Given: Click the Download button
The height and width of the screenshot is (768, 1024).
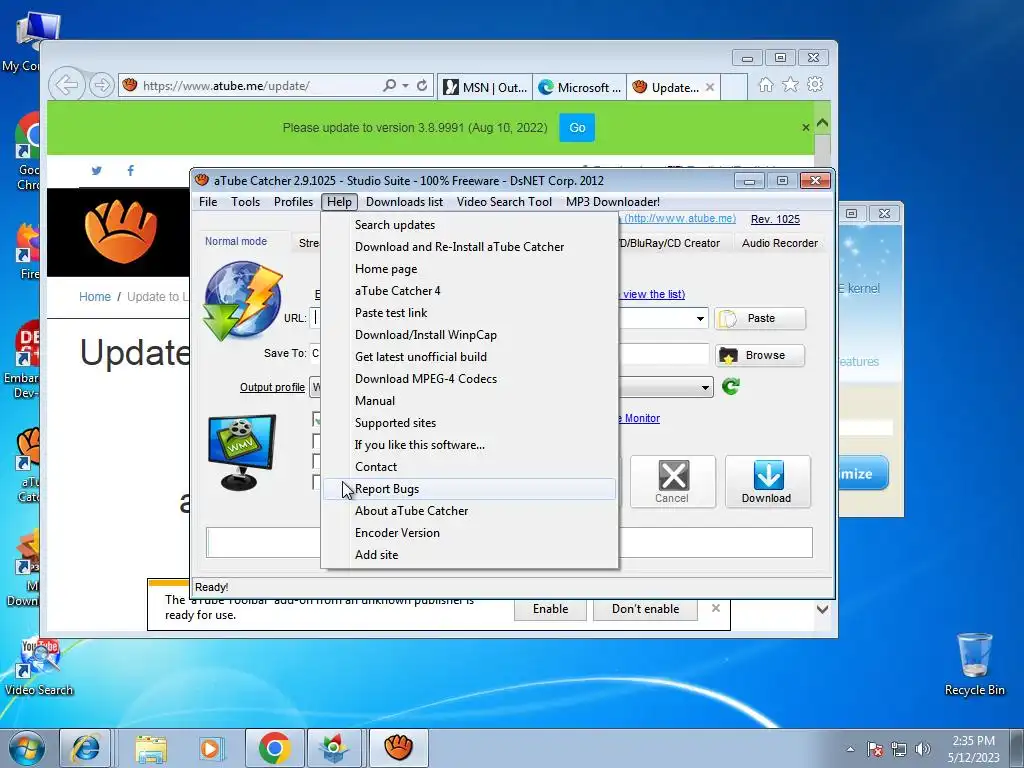Looking at the screenshot, I should click(x=767, y=481).
